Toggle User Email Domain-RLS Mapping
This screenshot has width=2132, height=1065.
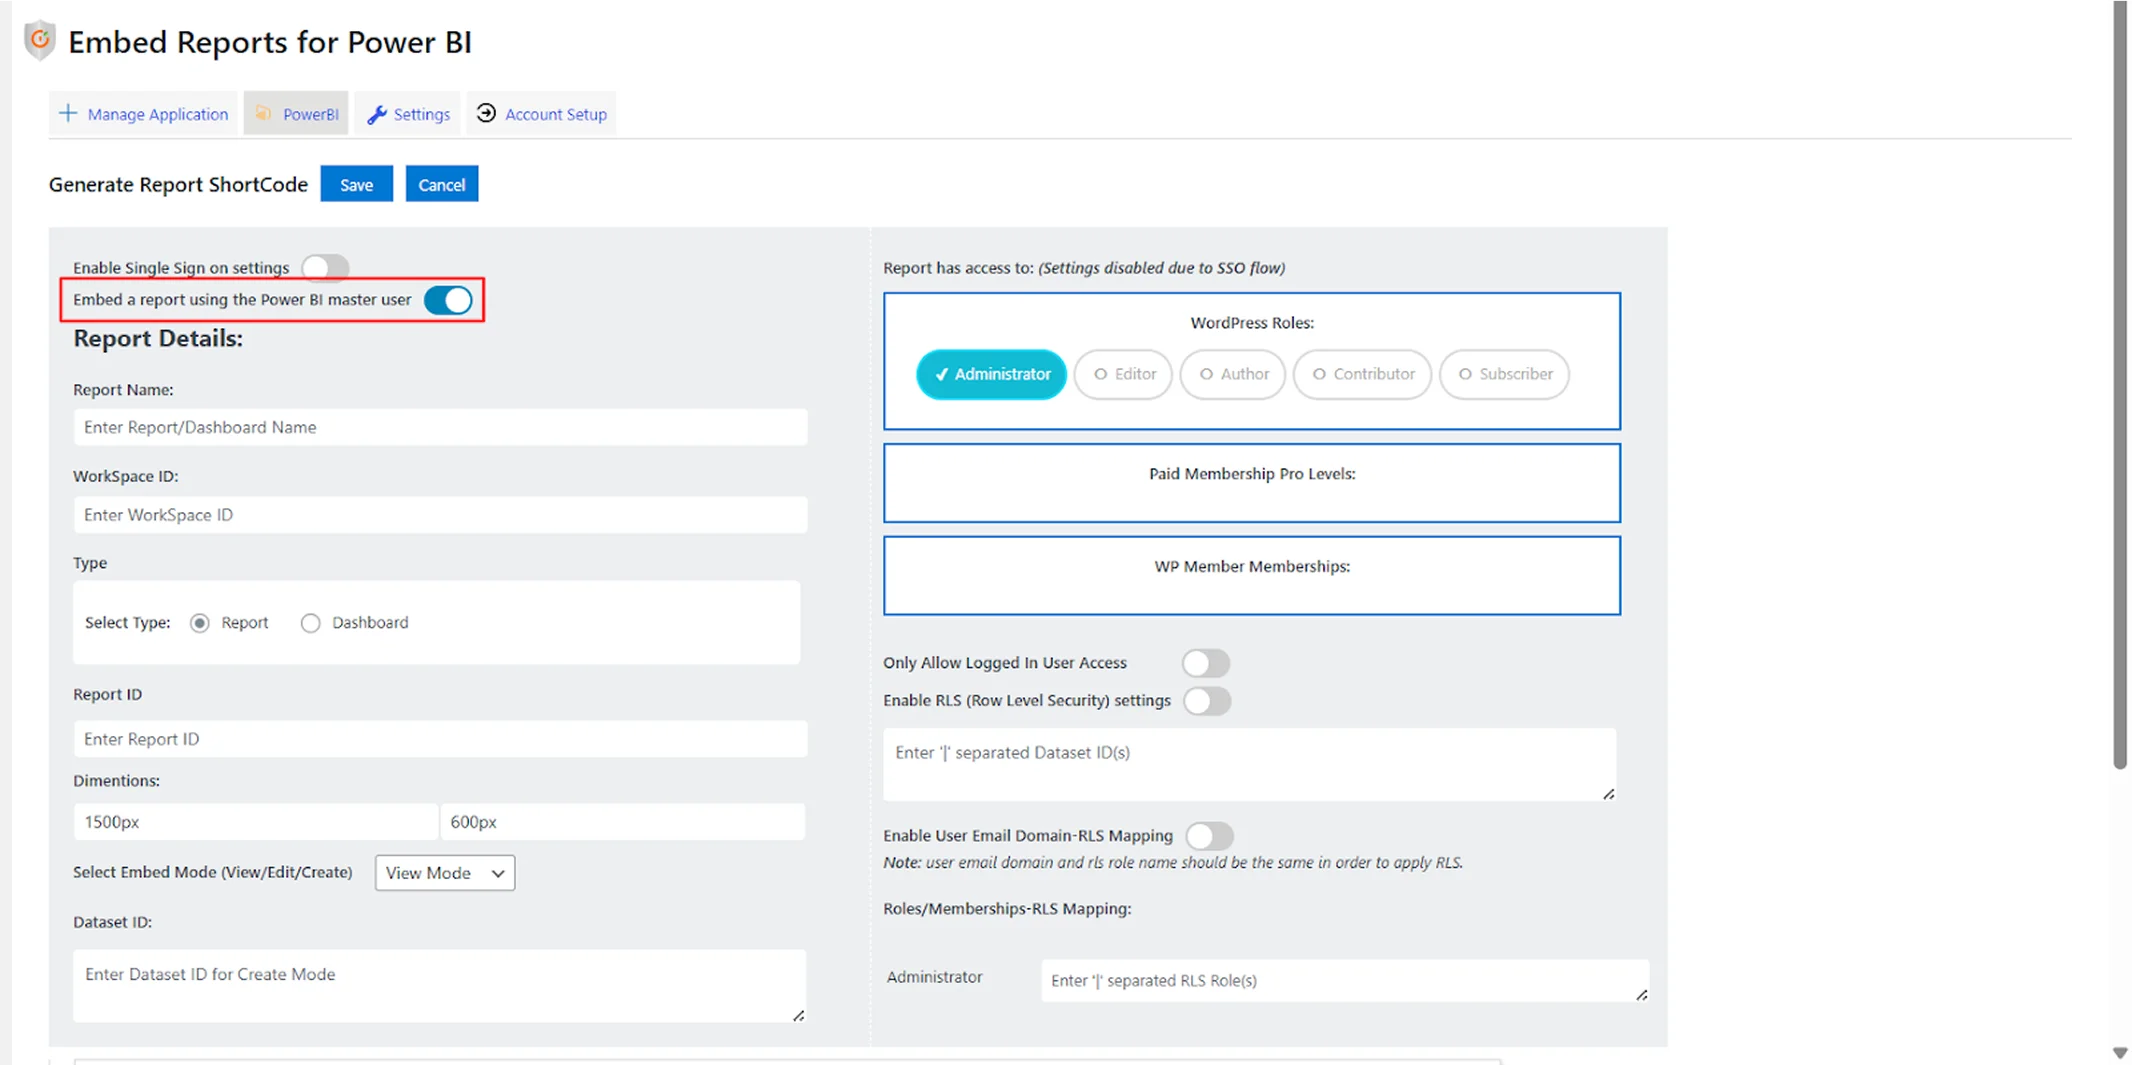[x=1210, y=836]
